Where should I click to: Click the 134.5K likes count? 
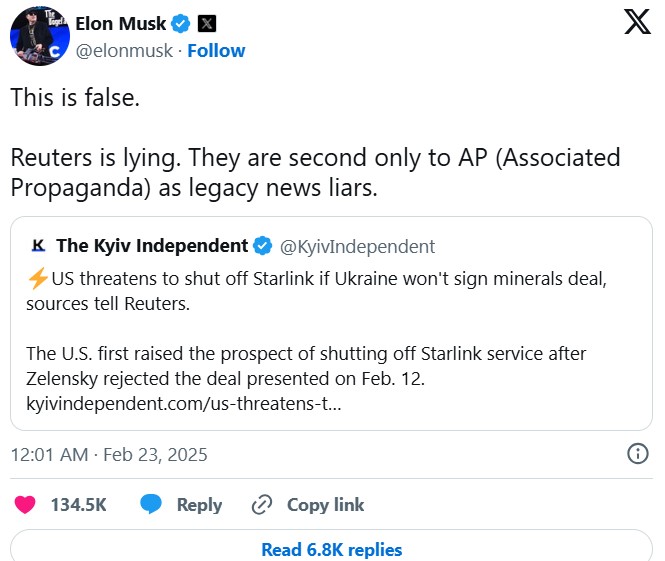coord(79,505)
